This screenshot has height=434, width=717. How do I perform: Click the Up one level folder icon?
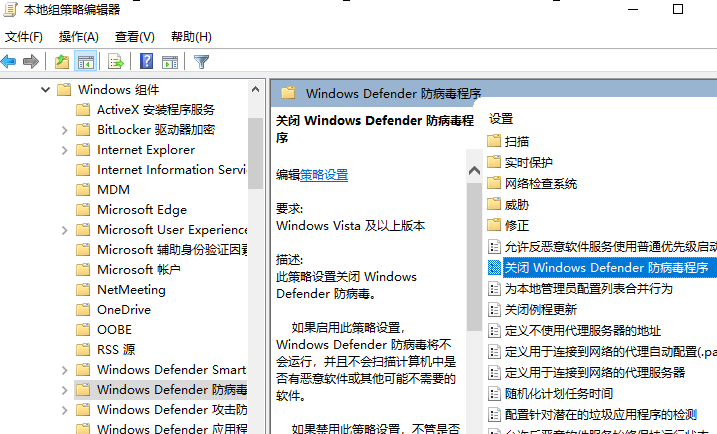click(62, 61)
